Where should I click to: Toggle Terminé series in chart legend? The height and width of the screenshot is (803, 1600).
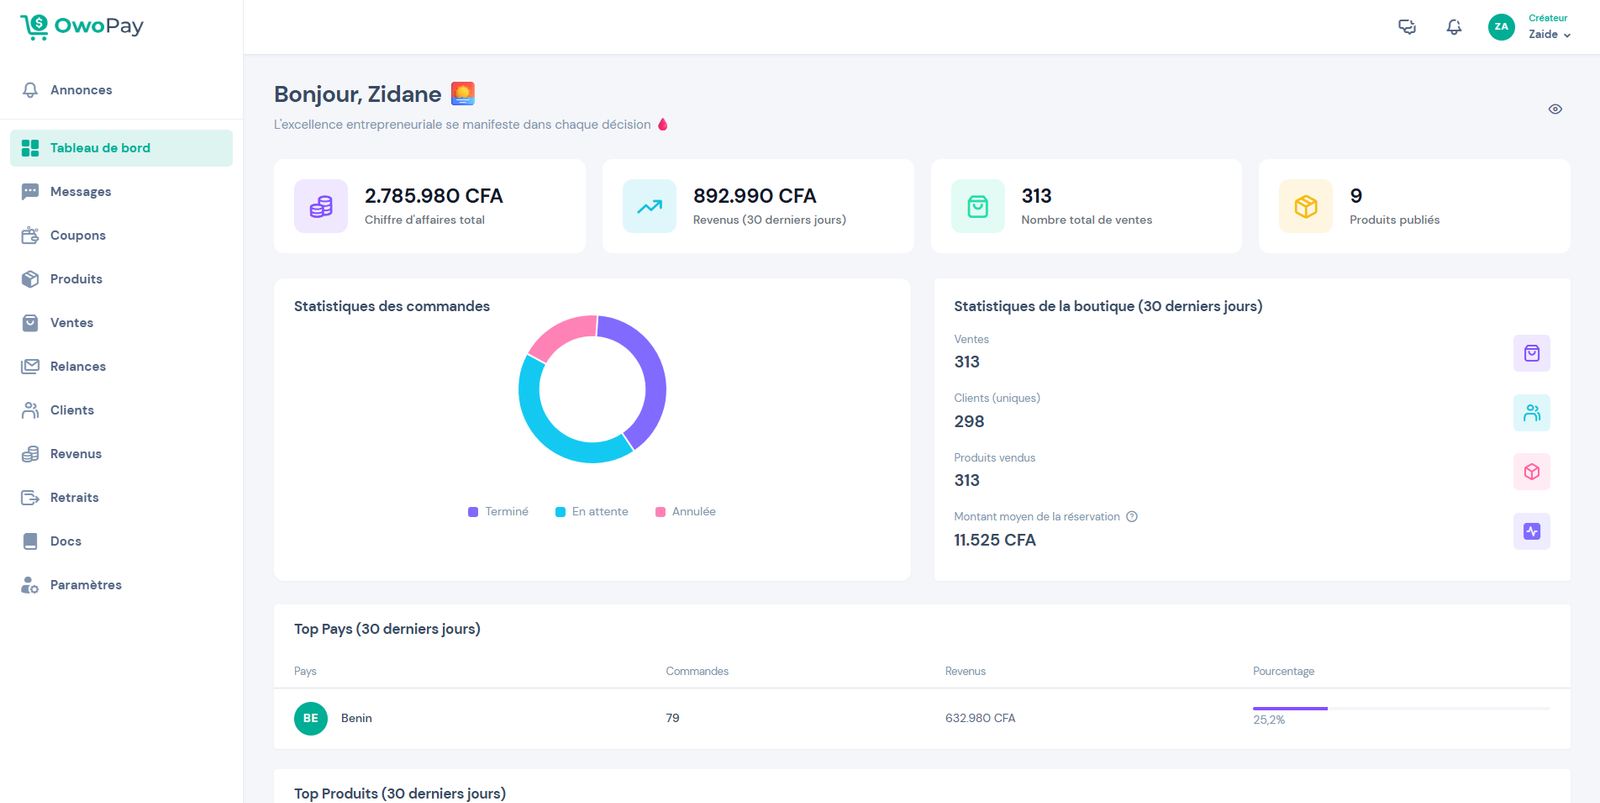(498, 512)
